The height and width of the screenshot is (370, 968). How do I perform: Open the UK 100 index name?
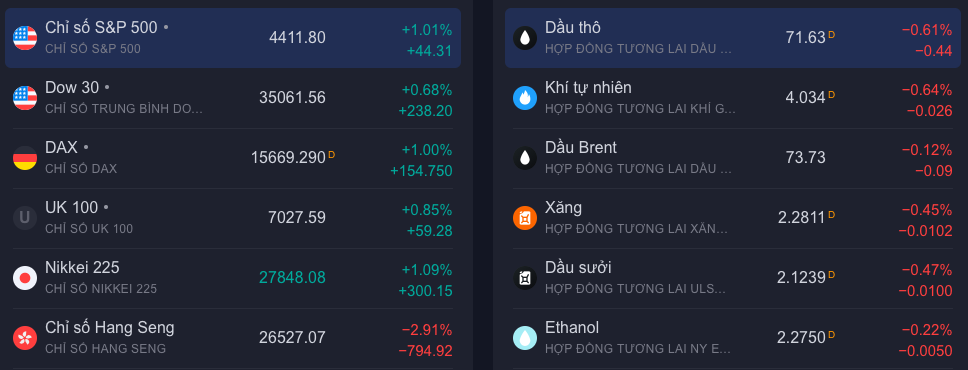click(x=72, y=208)
